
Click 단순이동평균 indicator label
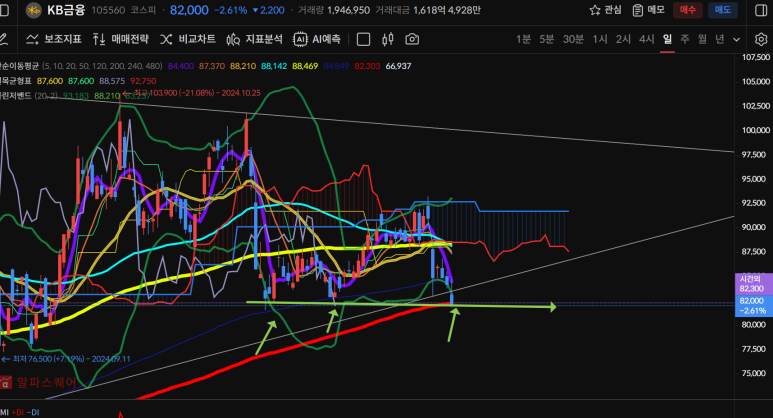pyautogui.click(x=19, y=66)
